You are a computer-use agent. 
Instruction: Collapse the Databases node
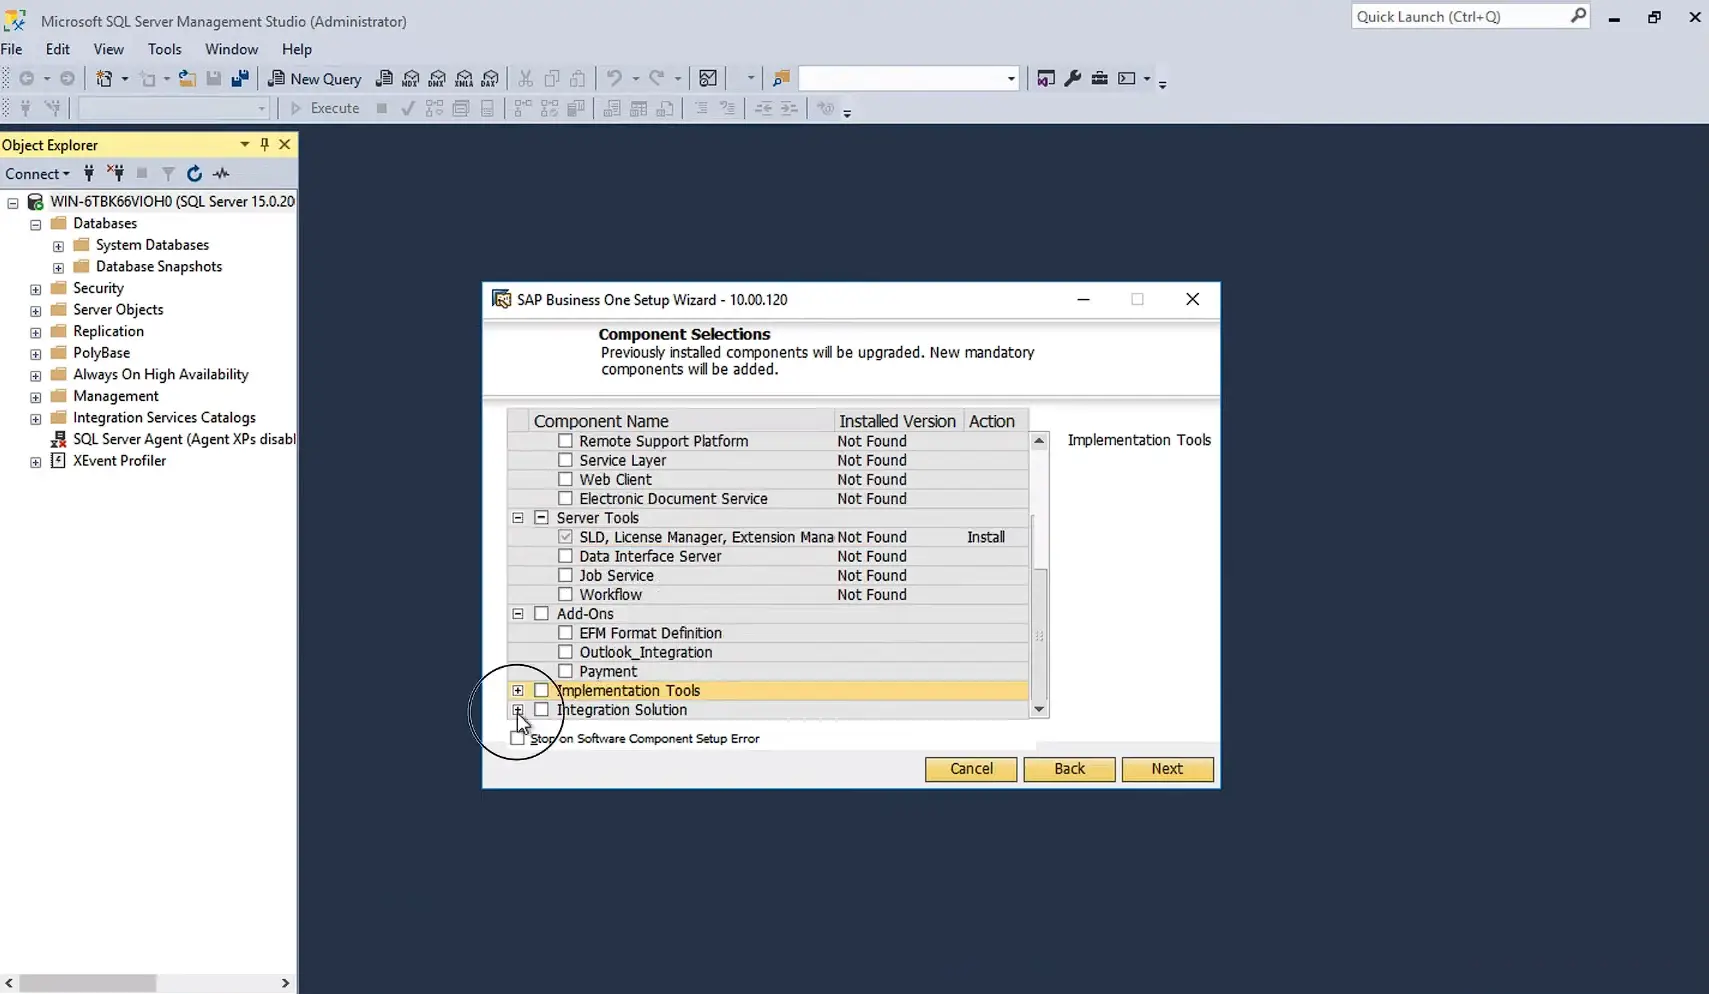coord(36,224)
